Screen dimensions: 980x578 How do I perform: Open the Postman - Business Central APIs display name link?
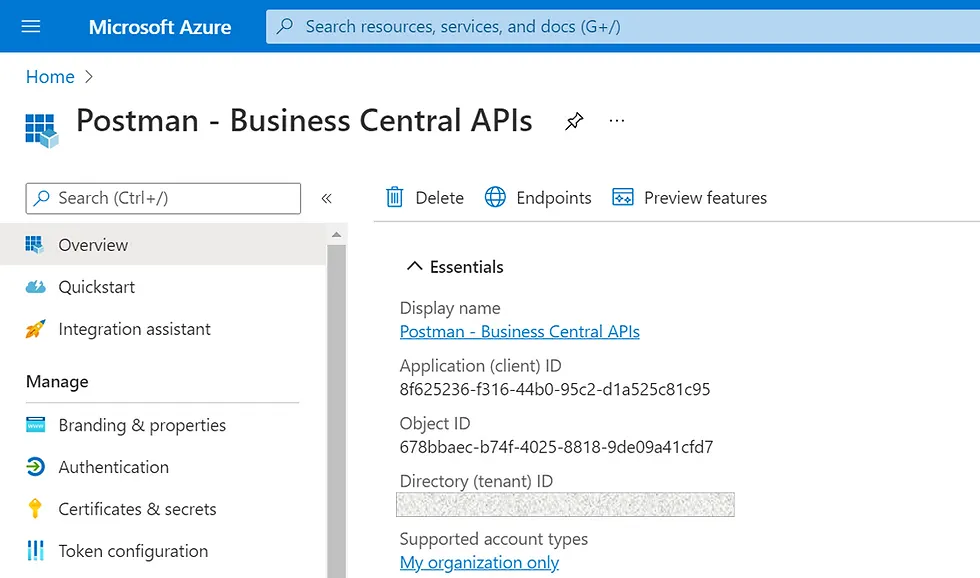pos(519,331)
